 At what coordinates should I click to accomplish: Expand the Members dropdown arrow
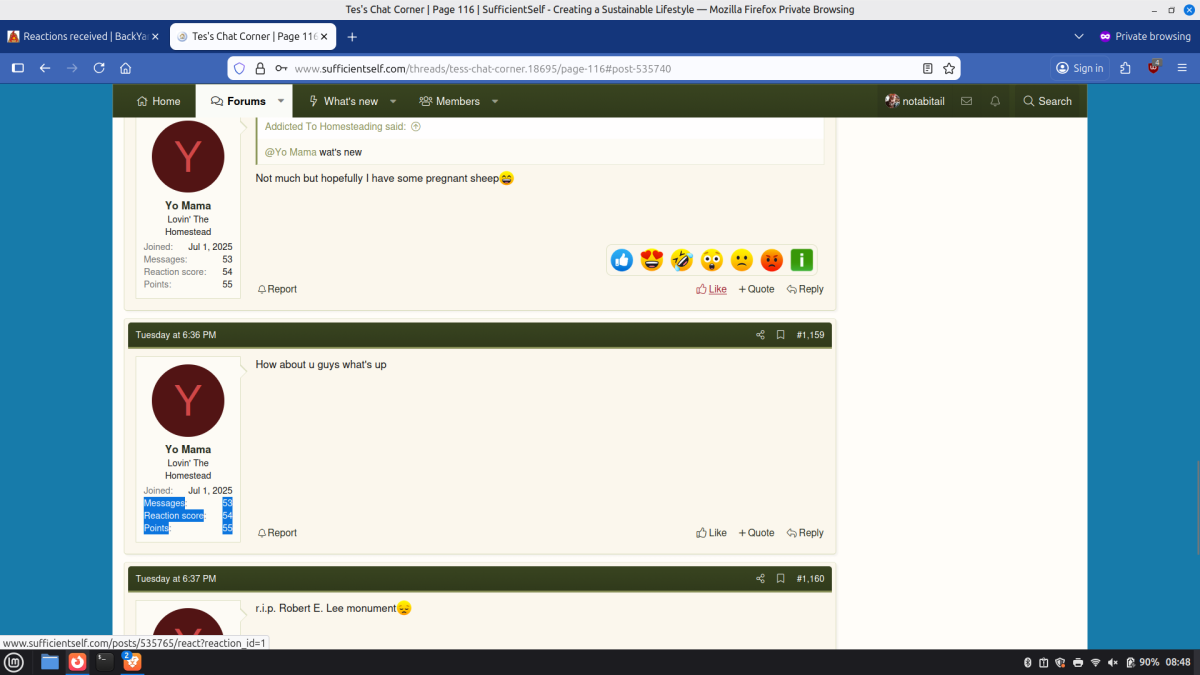(495, 101)
